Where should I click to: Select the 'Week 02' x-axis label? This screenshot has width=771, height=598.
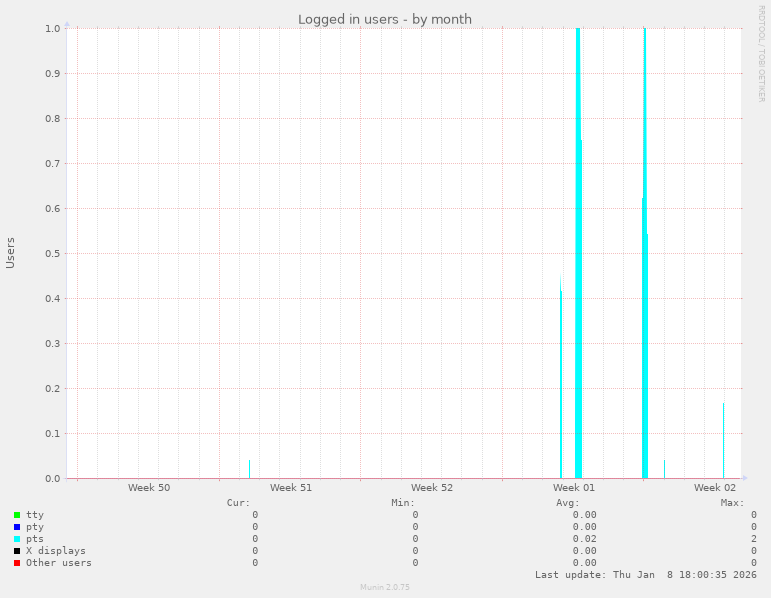(x=715, y=488)
